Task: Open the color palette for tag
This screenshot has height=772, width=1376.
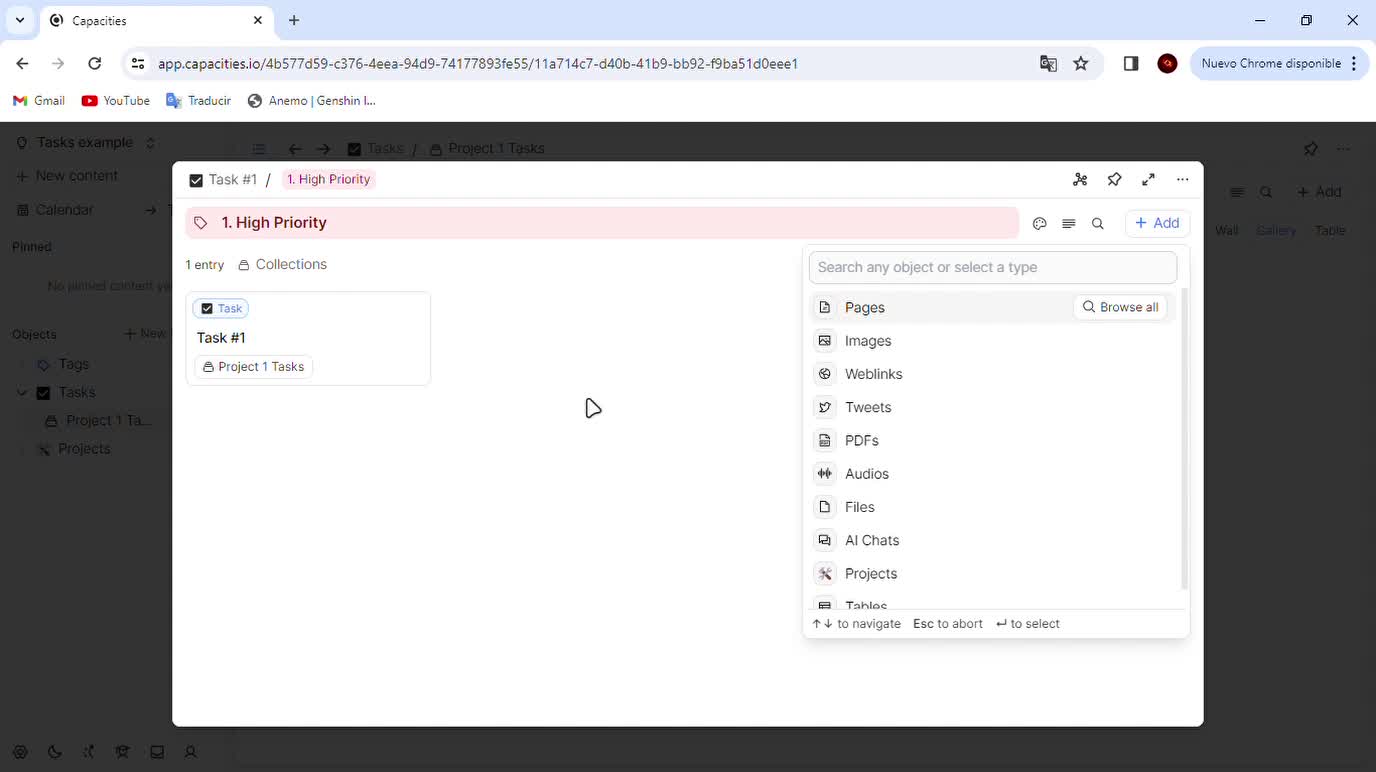Action: pos(1039,224)
